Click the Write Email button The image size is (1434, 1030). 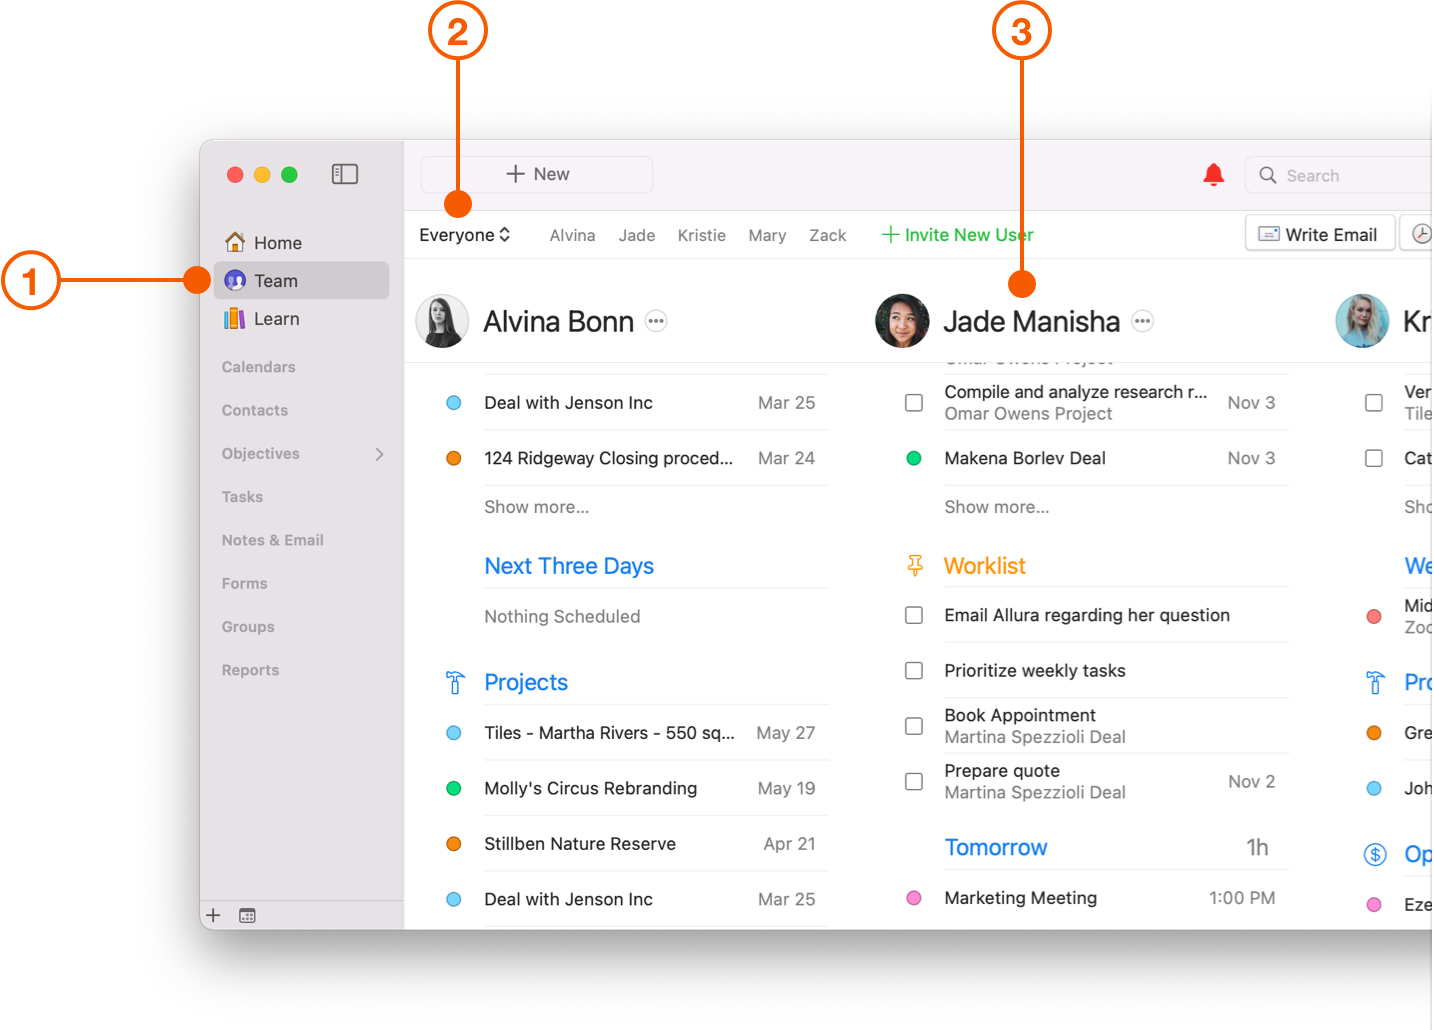pyautogui.click(x=1319, y=233)
